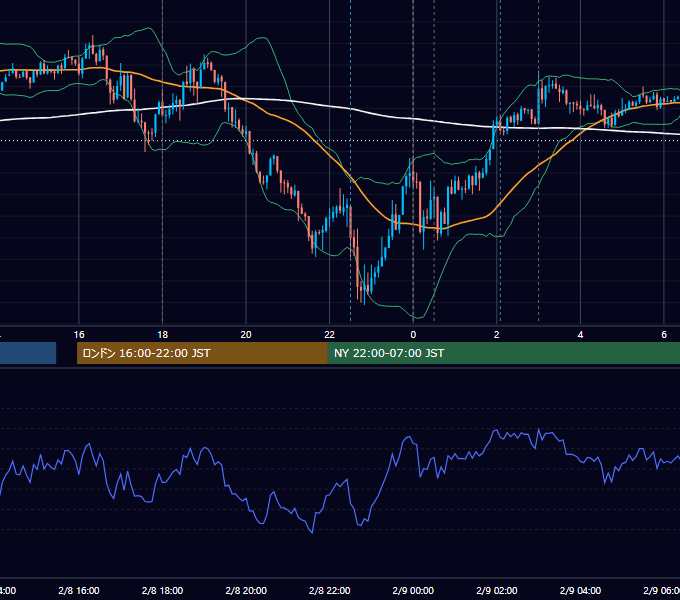Click the 22 hour label on chart axis
The width and height of the screenshot is (680, 600).
(x=330, y=335)
